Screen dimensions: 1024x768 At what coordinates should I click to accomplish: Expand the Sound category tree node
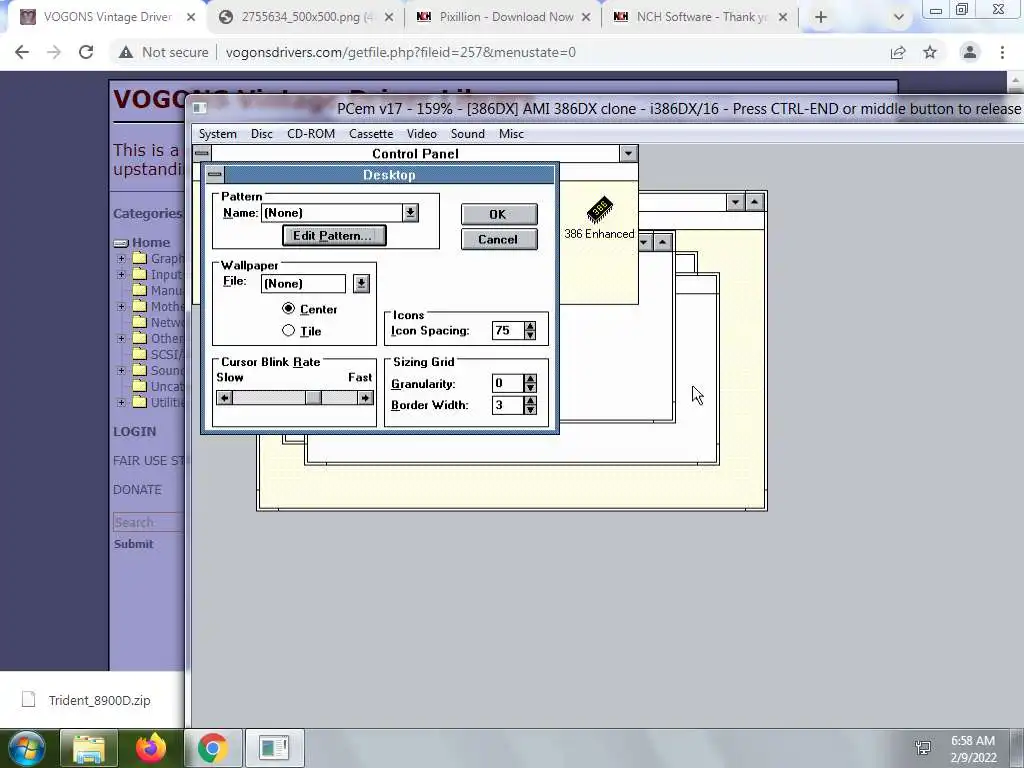[x=121, y=370]
